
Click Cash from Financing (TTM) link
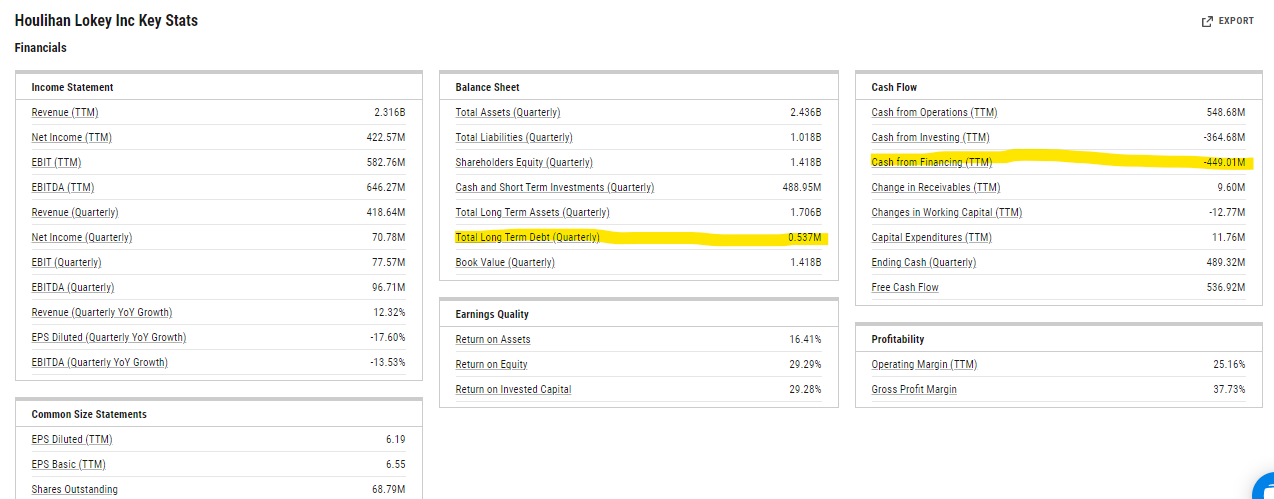tap(931, 162)
